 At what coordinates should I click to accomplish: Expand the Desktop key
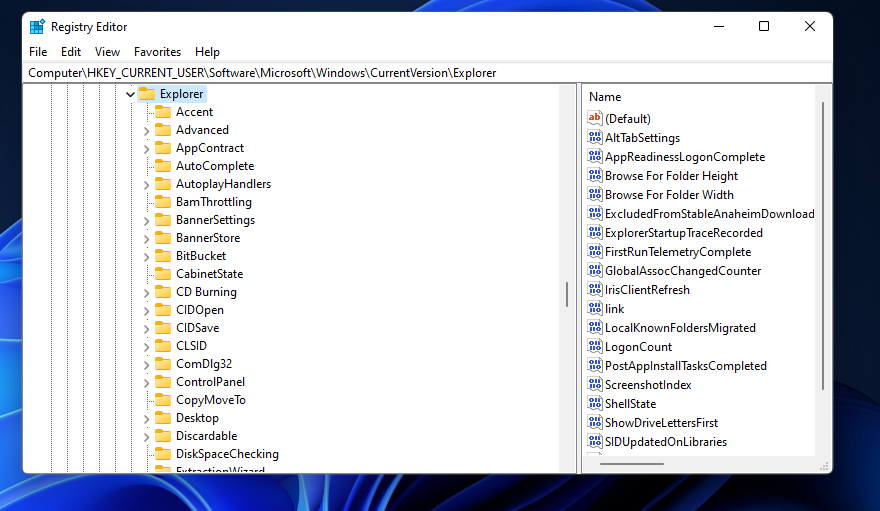146,418
